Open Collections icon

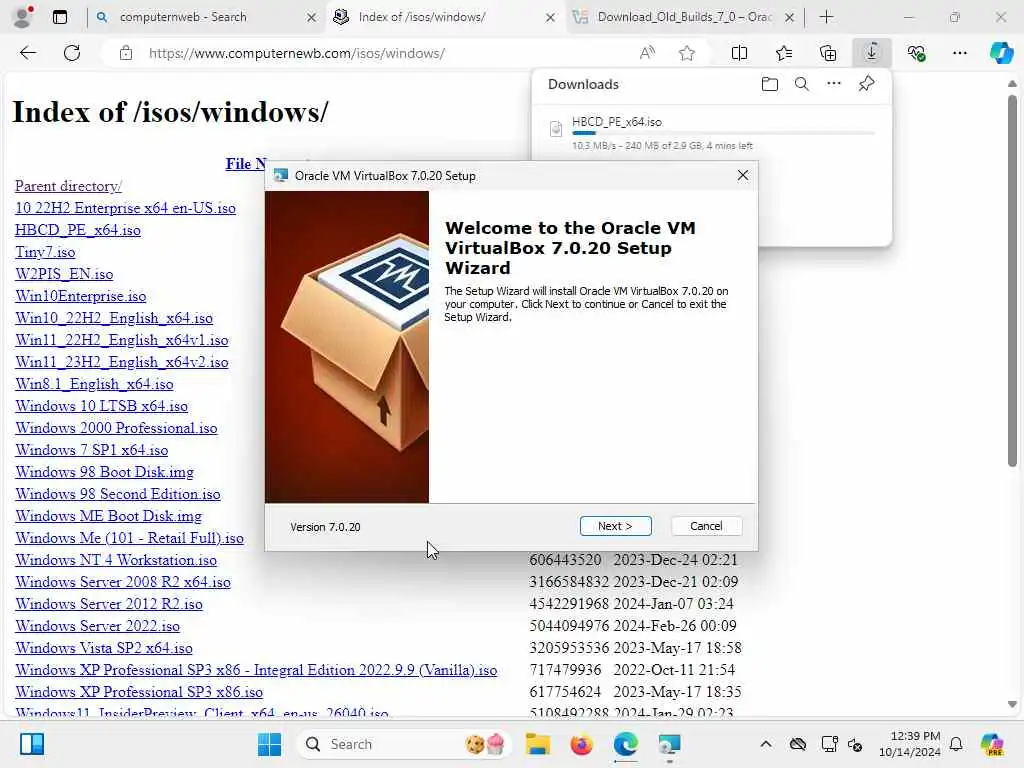827,53
